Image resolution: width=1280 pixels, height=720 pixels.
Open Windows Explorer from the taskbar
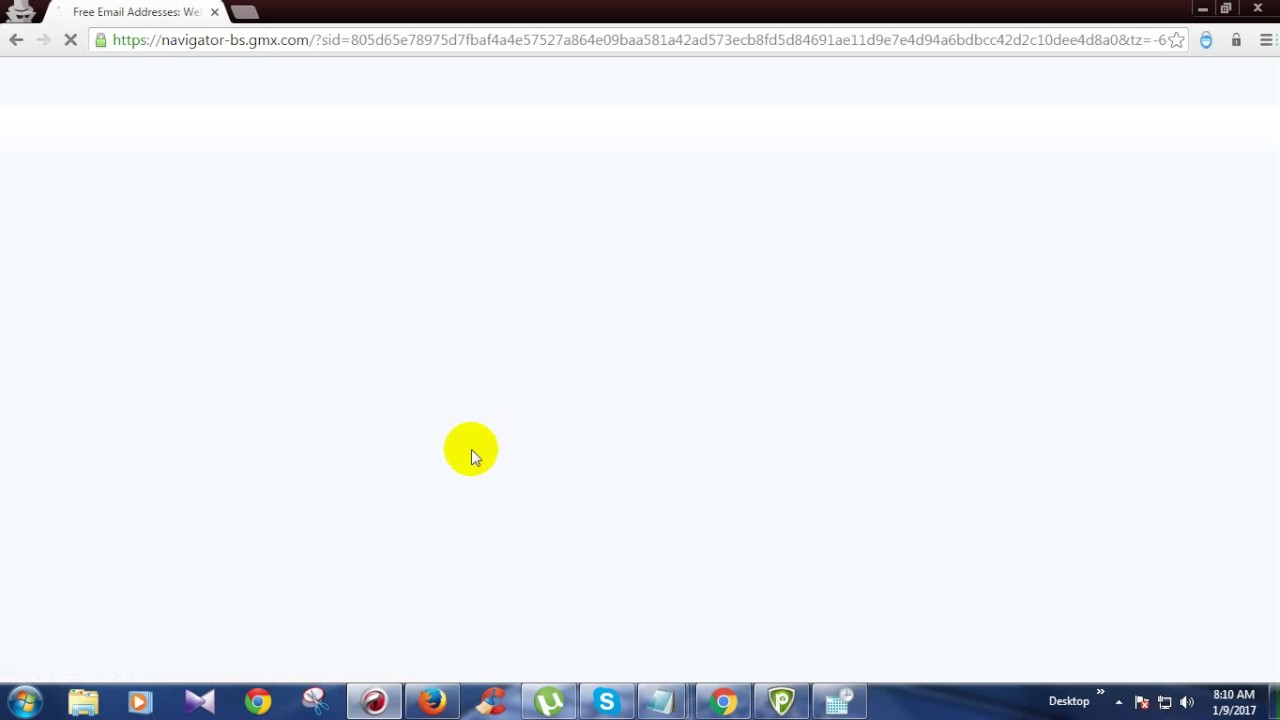pos(83,702)
